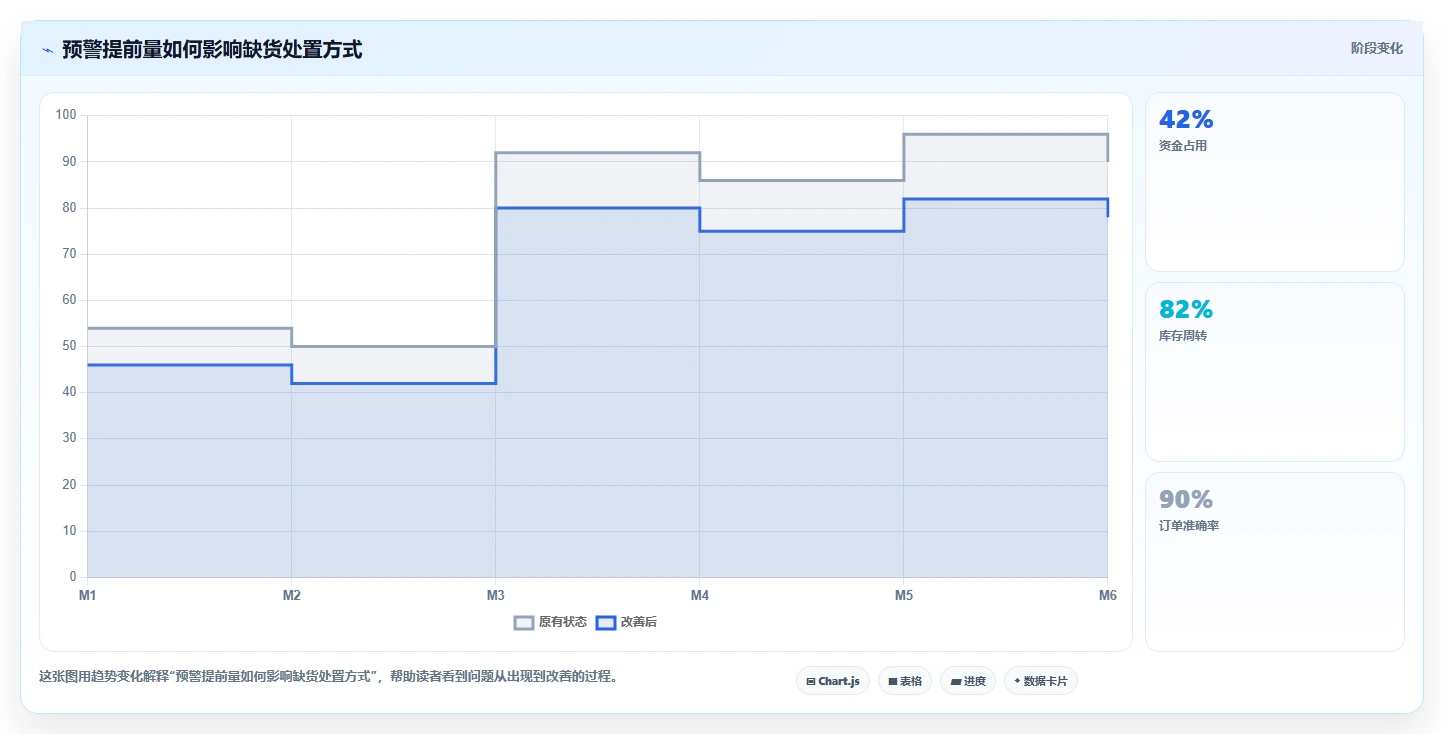This screenshot has width=1444, height=734.
Task: Select the 82% 库存周转 card
Action: pyautogui.click(x=1275, y=372)
